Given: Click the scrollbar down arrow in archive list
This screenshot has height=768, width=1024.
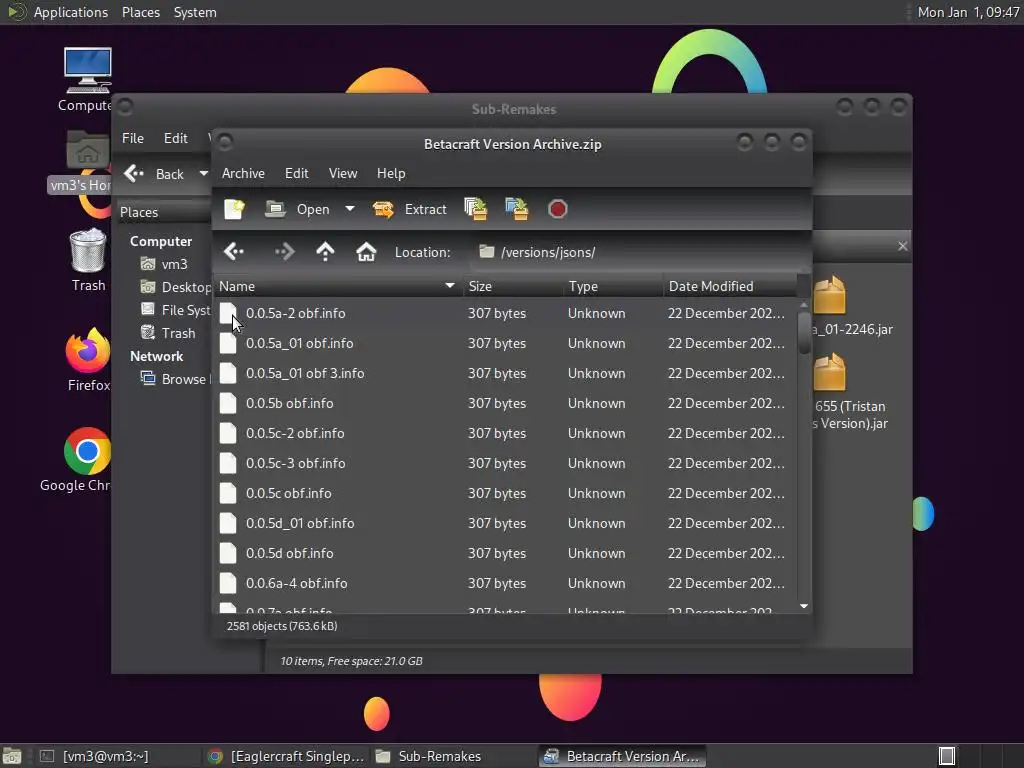Looking at the screenshot, I should click(804, 607).
